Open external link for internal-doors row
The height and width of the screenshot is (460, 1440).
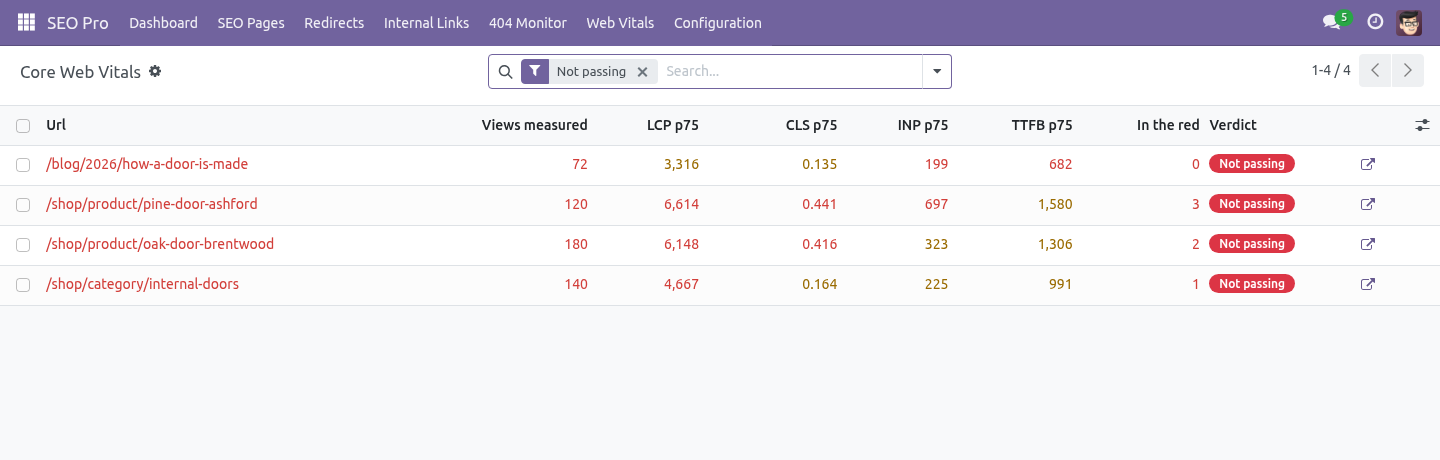click(x=1368, y=284)
